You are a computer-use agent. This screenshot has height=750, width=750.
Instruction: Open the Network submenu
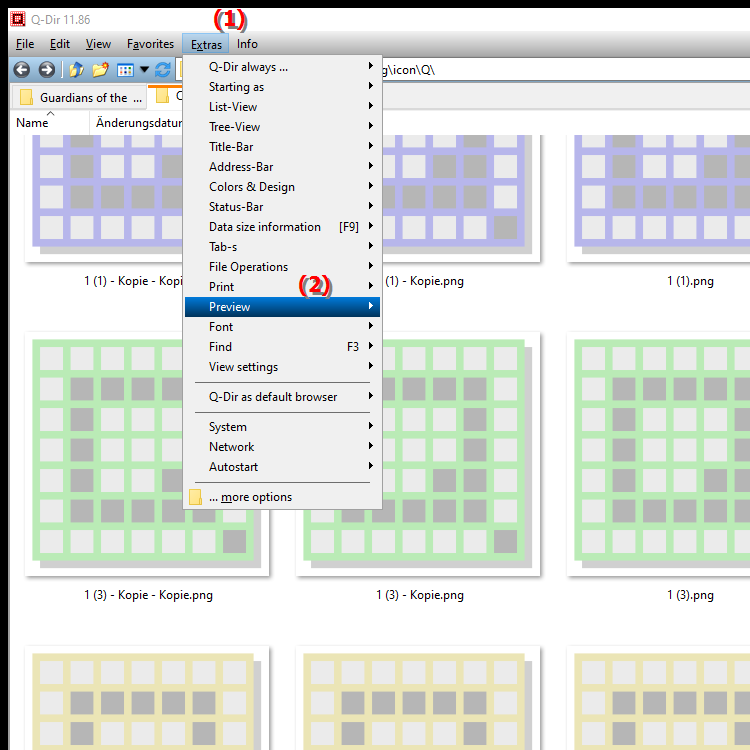(x=282, y=447)
